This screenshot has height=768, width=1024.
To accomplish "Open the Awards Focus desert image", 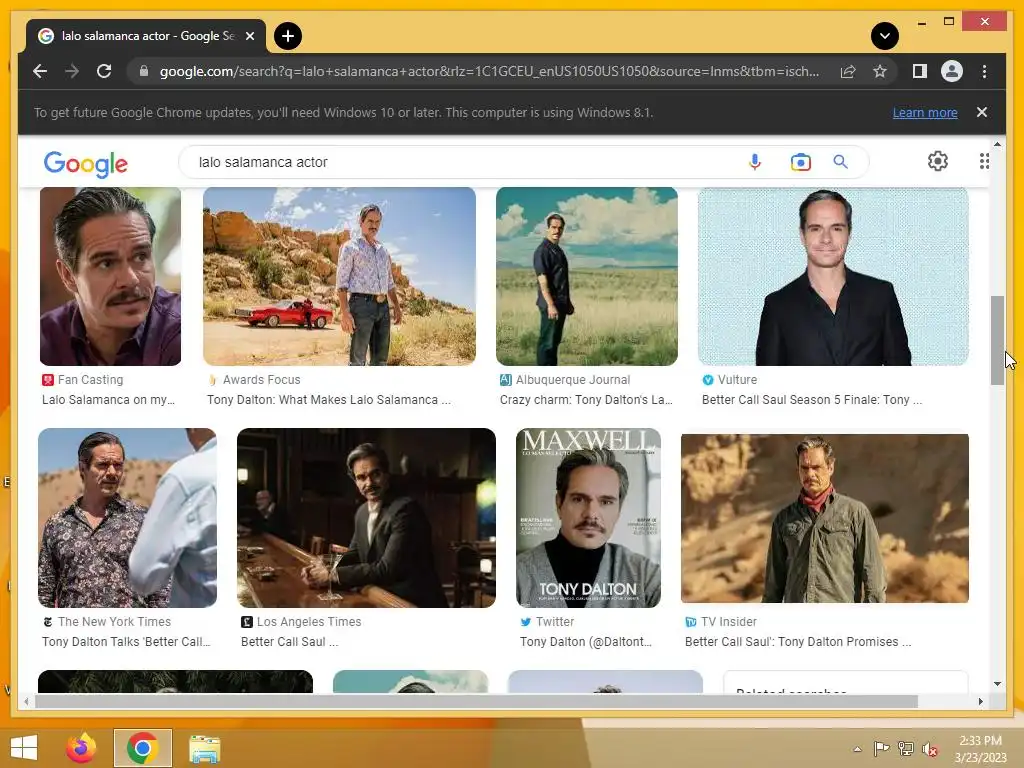I will [339, 276].
